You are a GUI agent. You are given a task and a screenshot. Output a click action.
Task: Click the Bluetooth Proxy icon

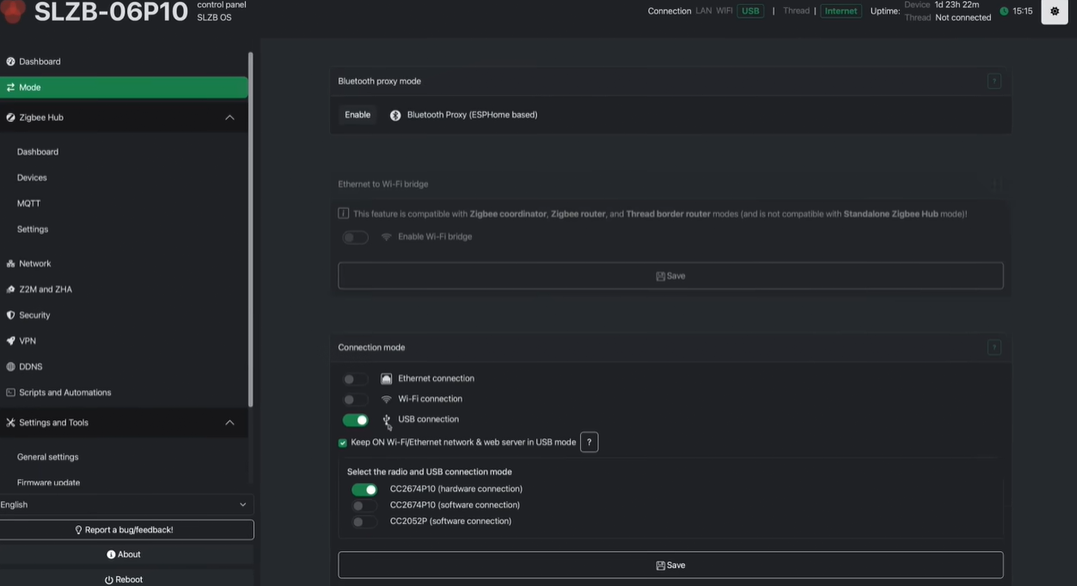[x=395, y=115]
